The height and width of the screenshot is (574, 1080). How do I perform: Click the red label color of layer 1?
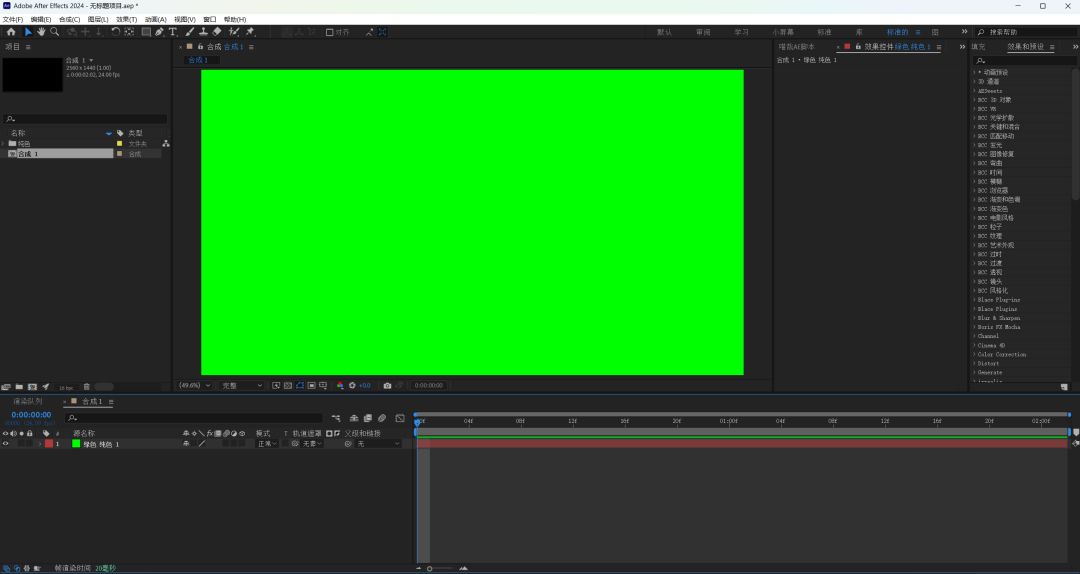click(x=48, y=443)
